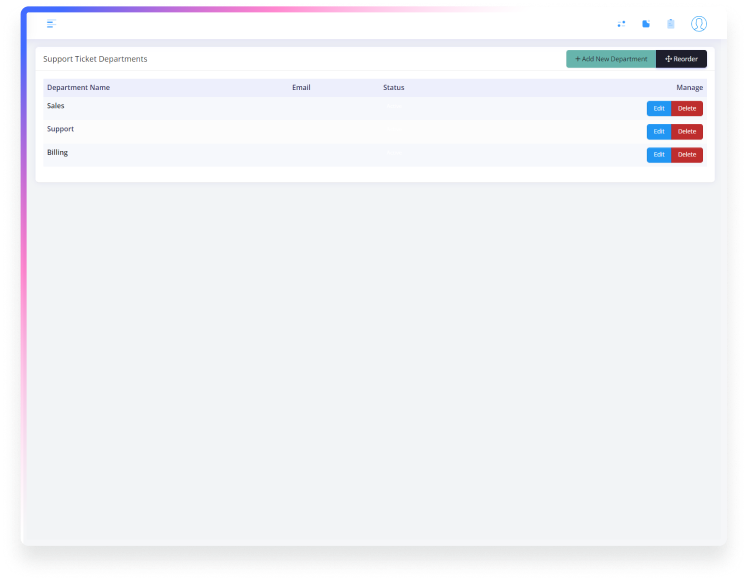Click the Department Name column header
Screen dimensions: 747x581
78,88
